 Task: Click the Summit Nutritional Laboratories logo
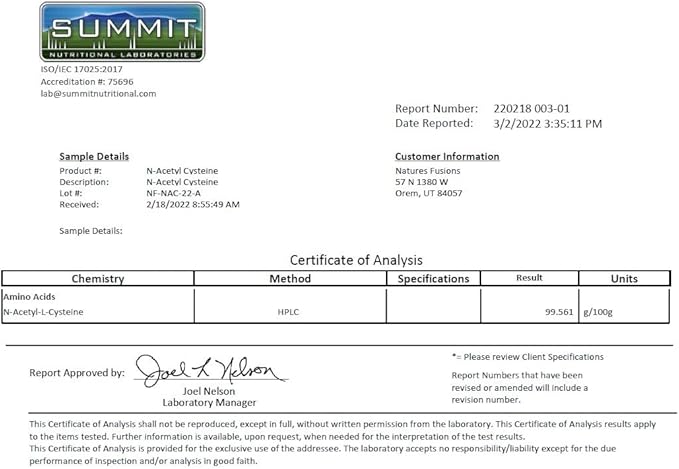[x=122, y=32]
